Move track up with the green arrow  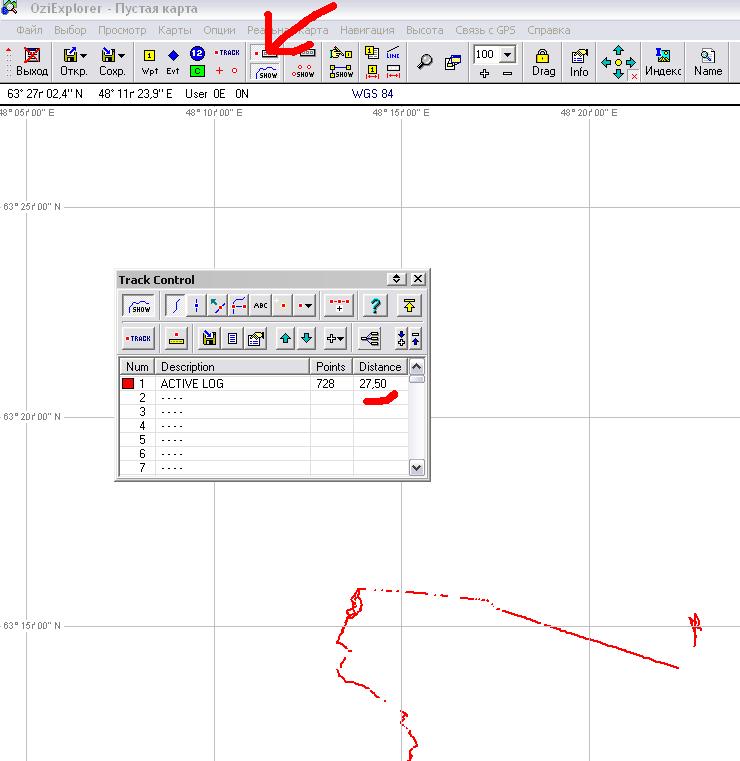(x=285, y=338)
